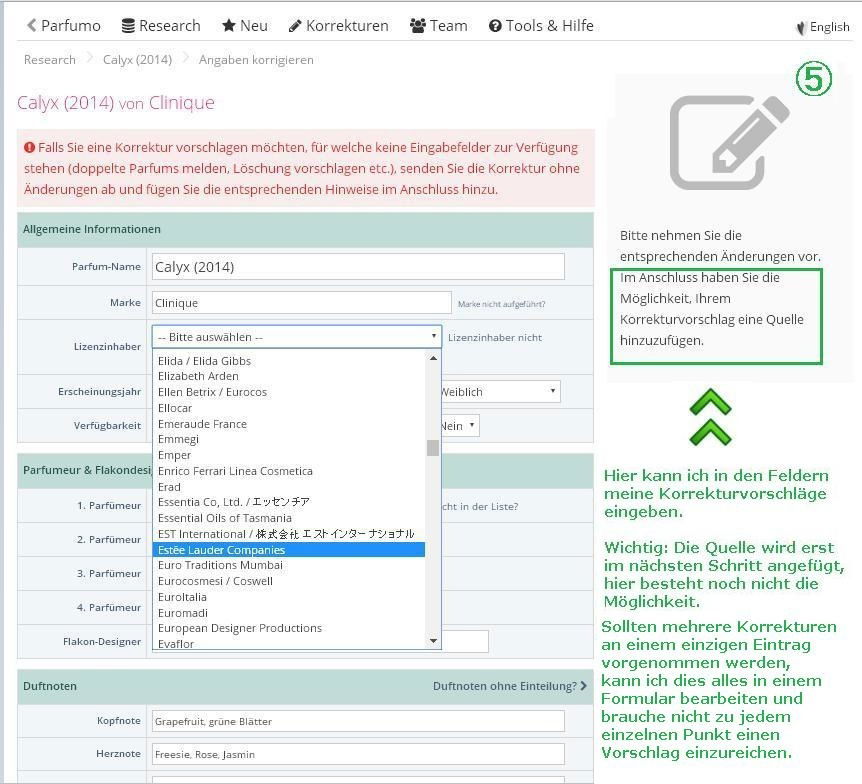Select 'Erad' in the dropdown list

click(289, 487)
